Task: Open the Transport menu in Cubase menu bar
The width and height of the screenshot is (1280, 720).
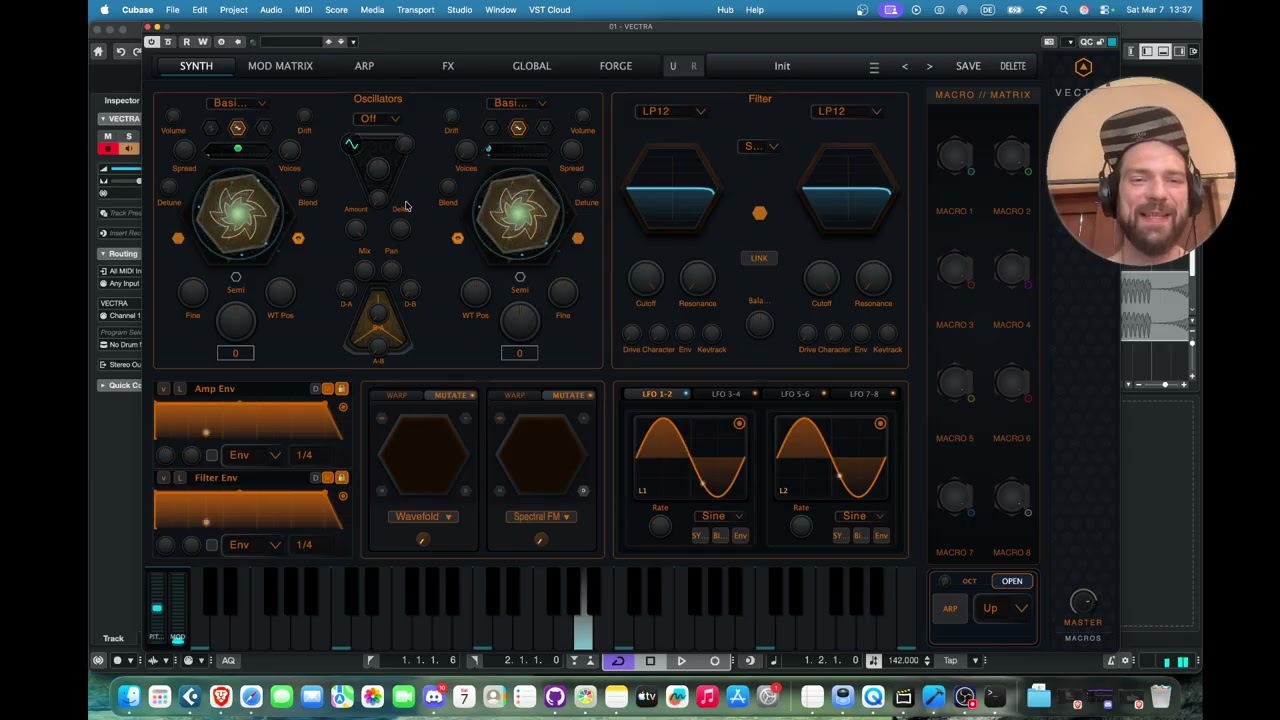Action: pos(415,10)
